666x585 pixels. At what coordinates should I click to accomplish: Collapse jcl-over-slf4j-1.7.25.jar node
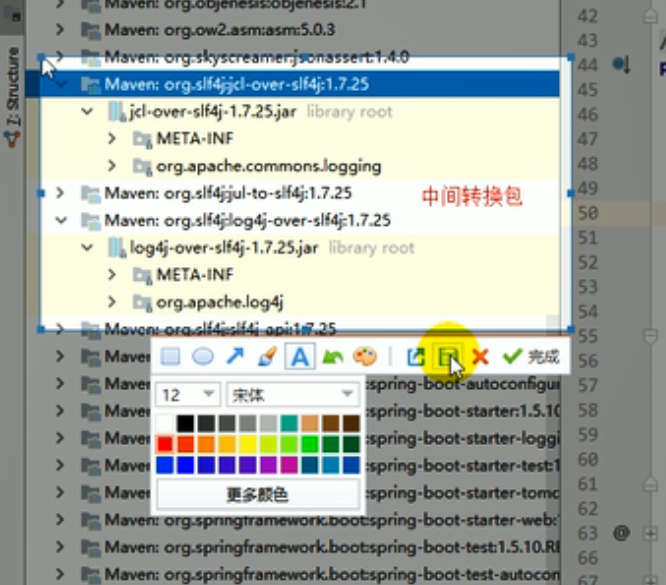(x=87, y=112)
